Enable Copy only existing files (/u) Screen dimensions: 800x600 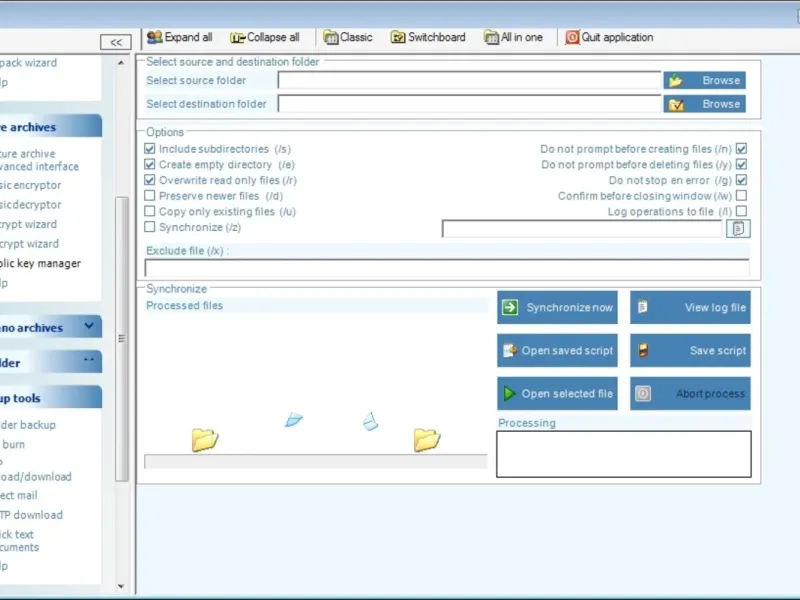(x=149, y=211)
